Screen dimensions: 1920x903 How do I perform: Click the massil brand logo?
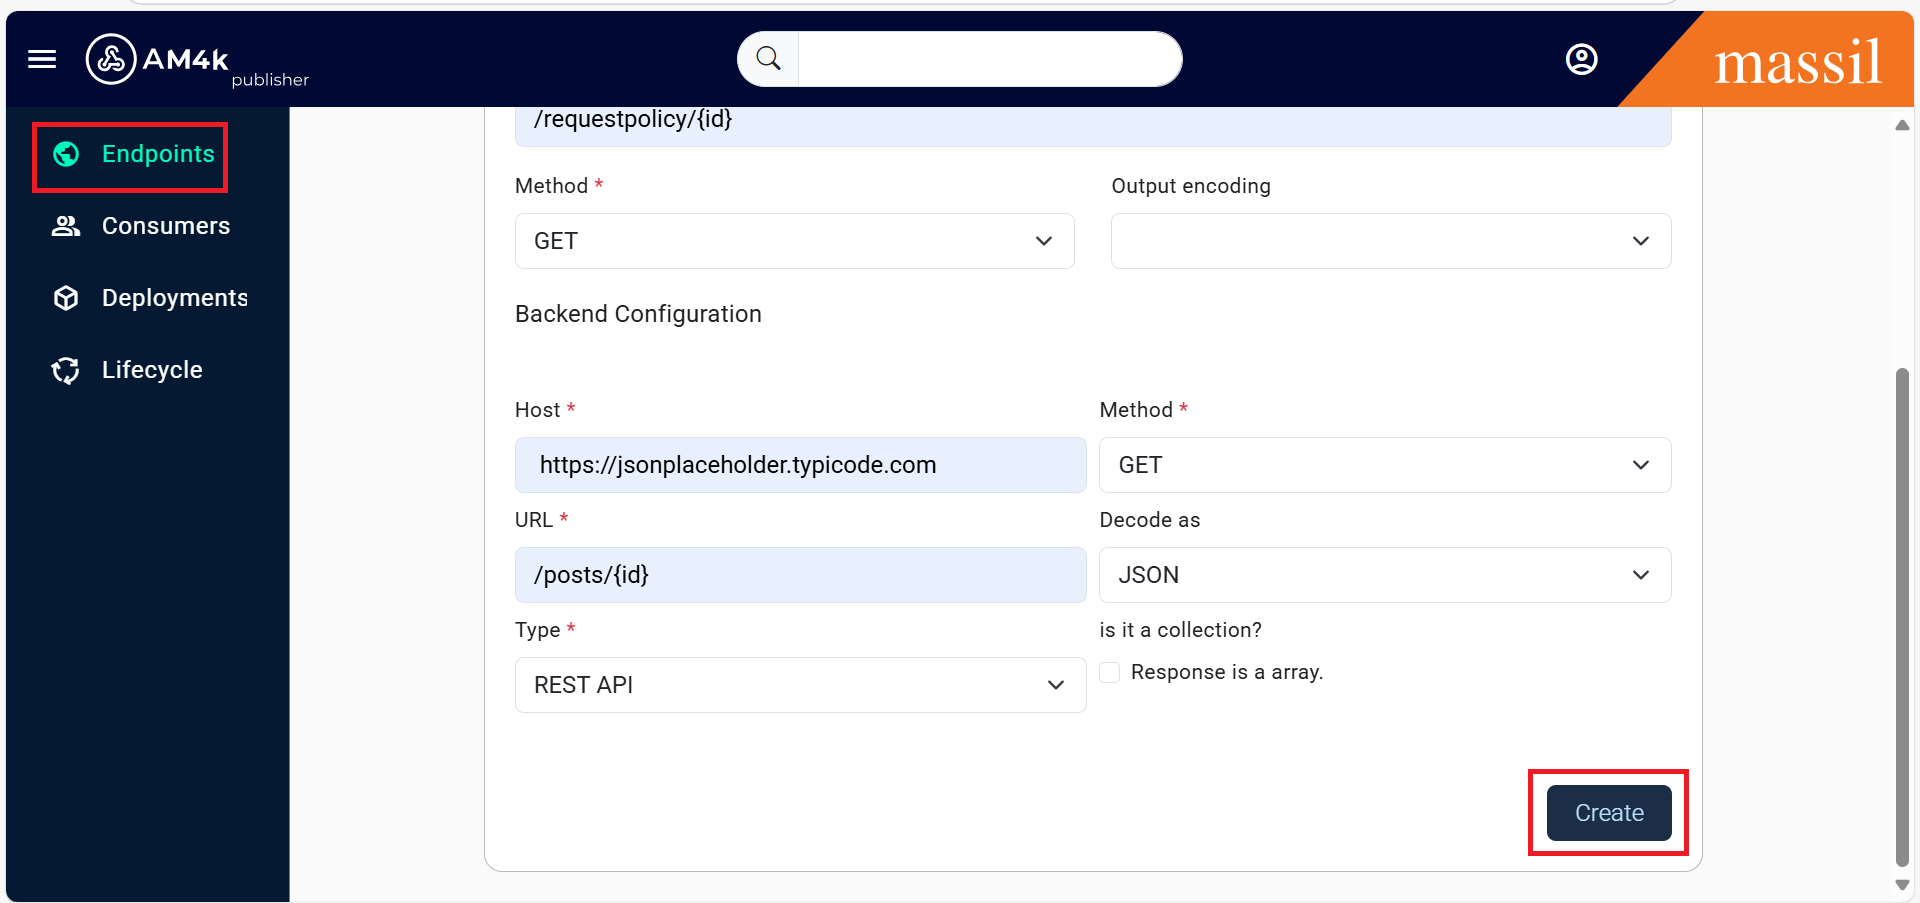click(x=1797, y=62)
